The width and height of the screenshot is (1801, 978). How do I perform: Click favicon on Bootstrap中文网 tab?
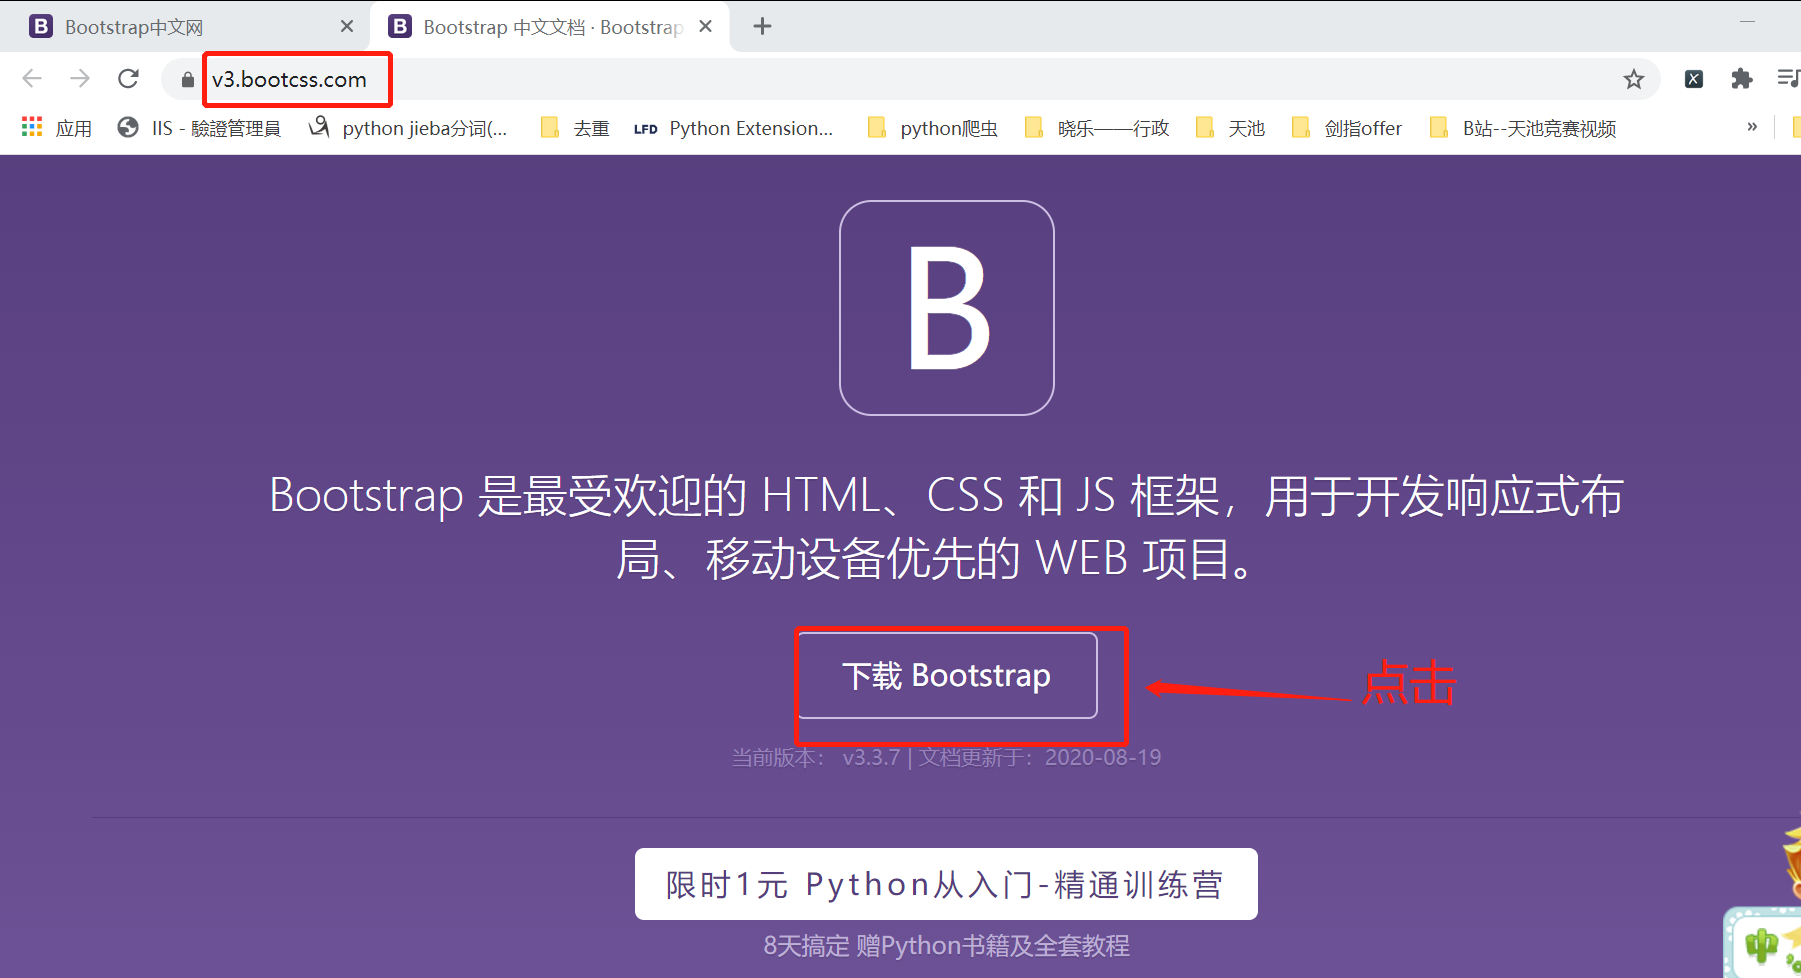coord(41,26)
